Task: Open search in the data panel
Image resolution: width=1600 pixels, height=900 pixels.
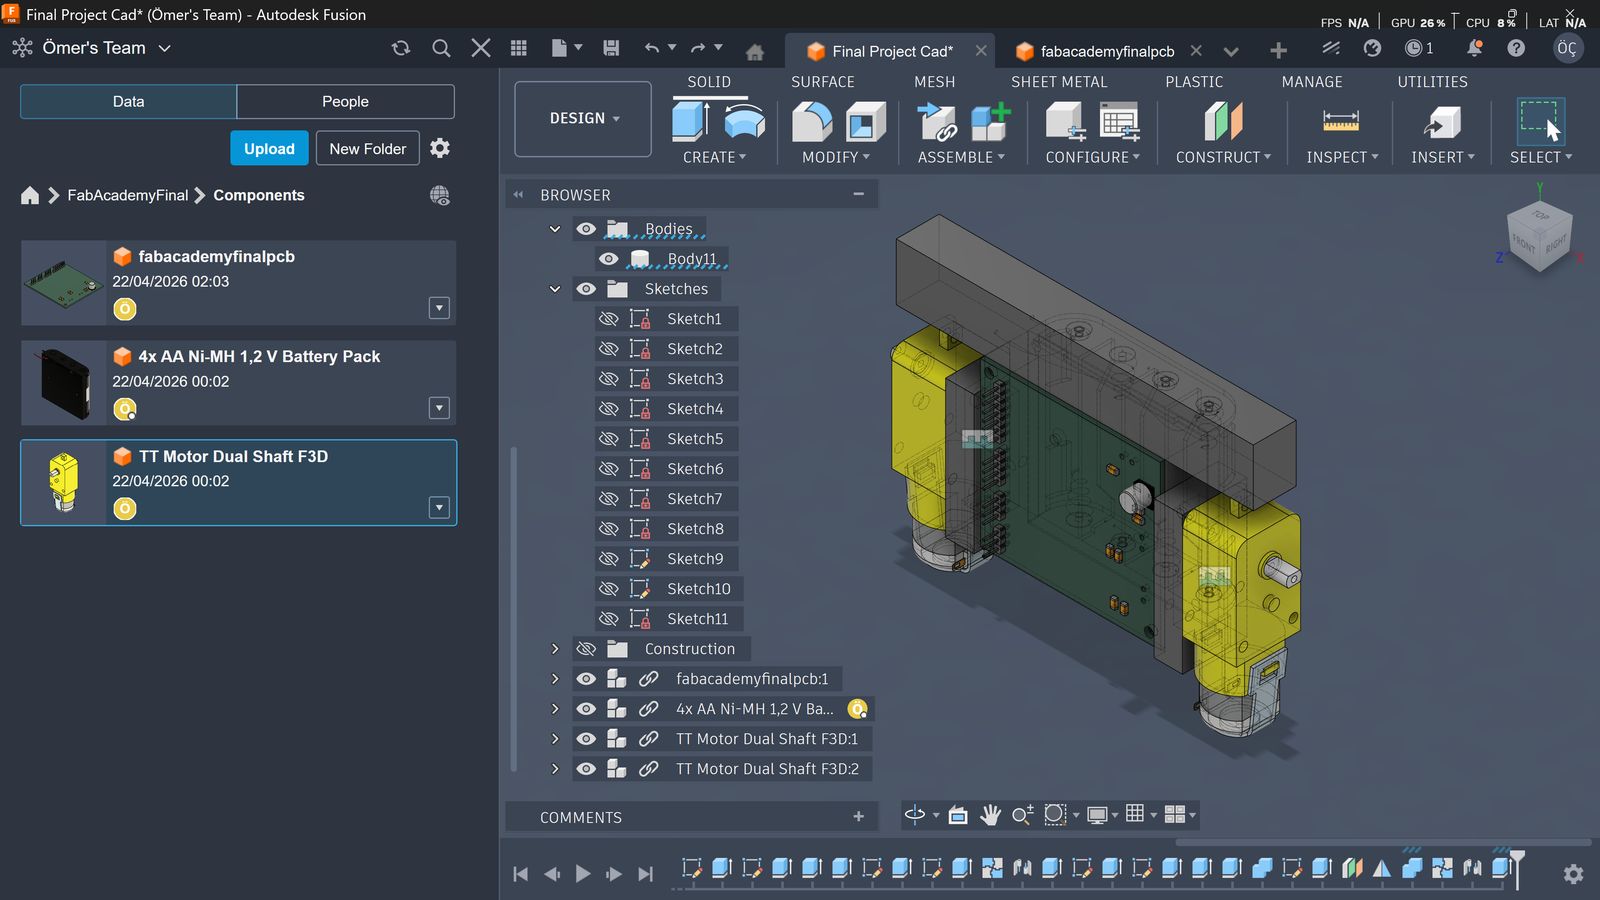Action: coord(441,48)
